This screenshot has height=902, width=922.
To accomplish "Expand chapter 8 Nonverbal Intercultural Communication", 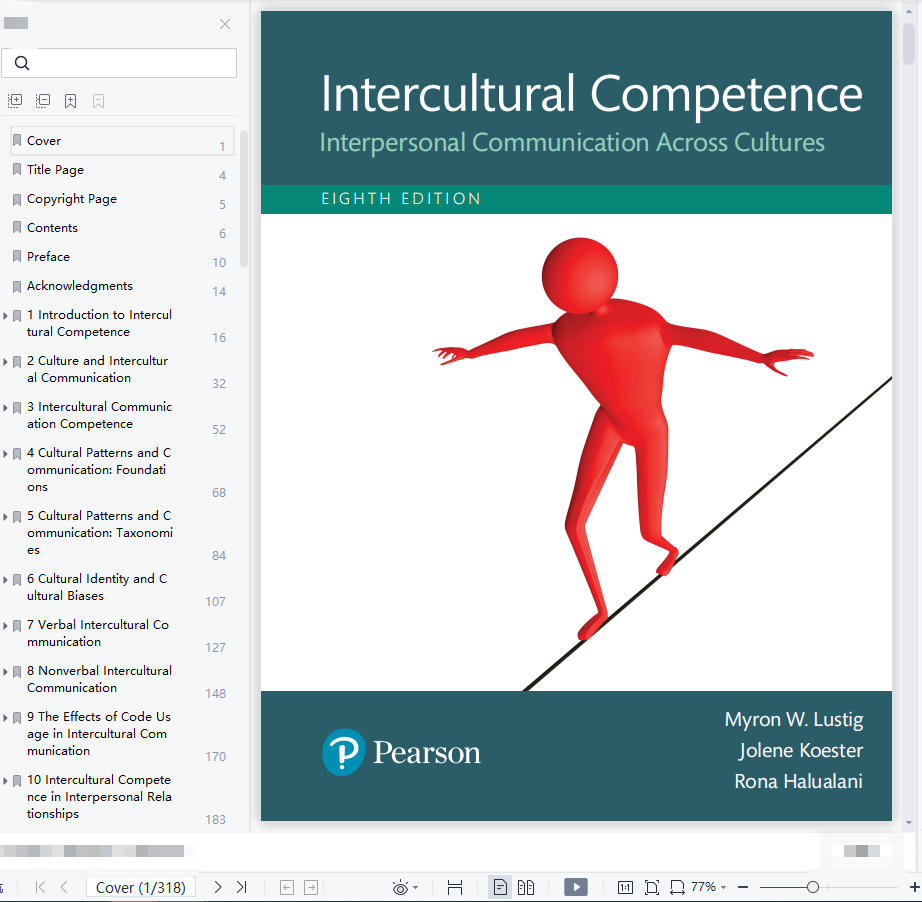I will coord(5,672).
